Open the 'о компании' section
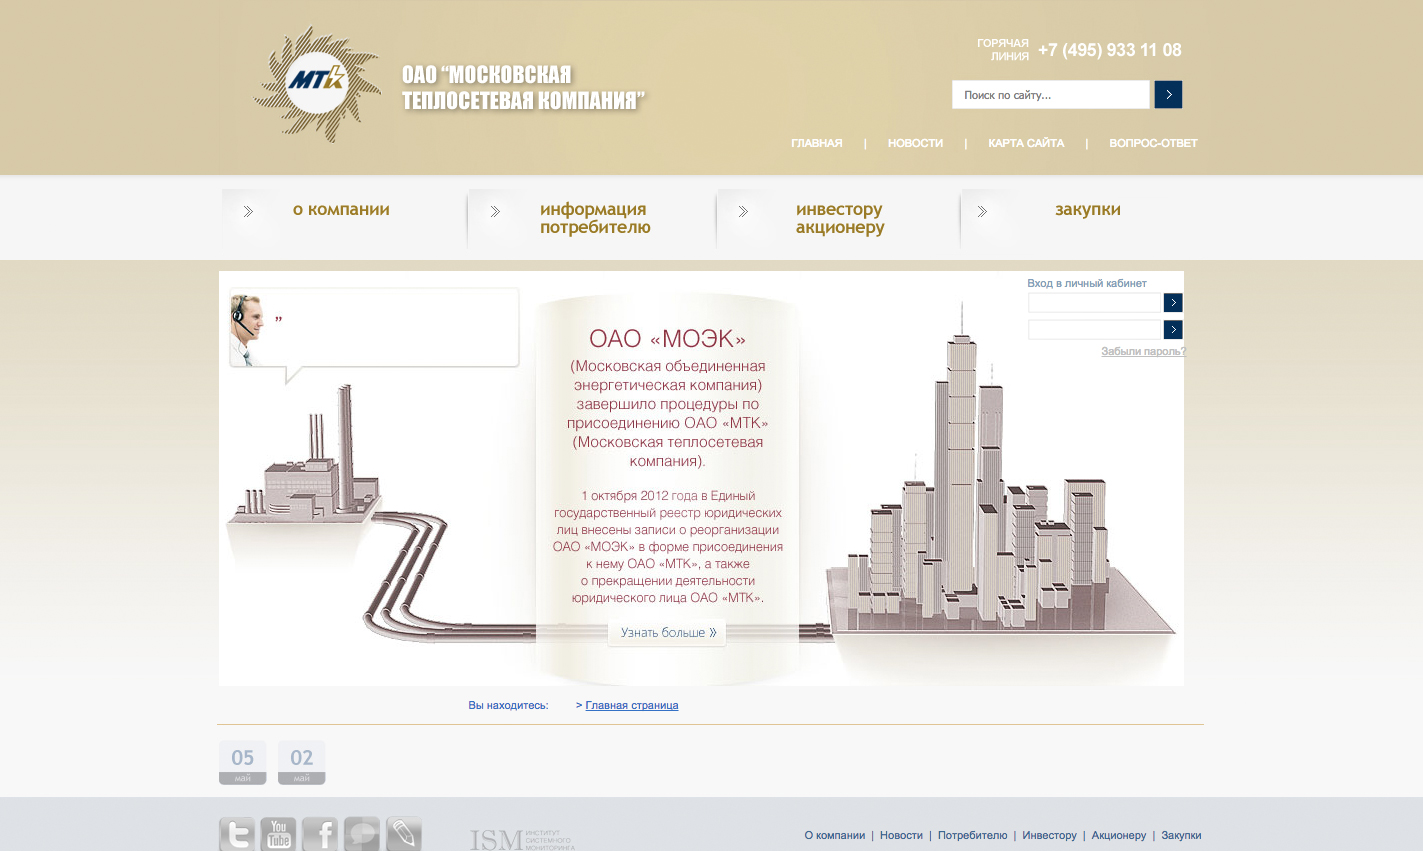Viewport: 1423px width, 851px height. click(341, 209)
